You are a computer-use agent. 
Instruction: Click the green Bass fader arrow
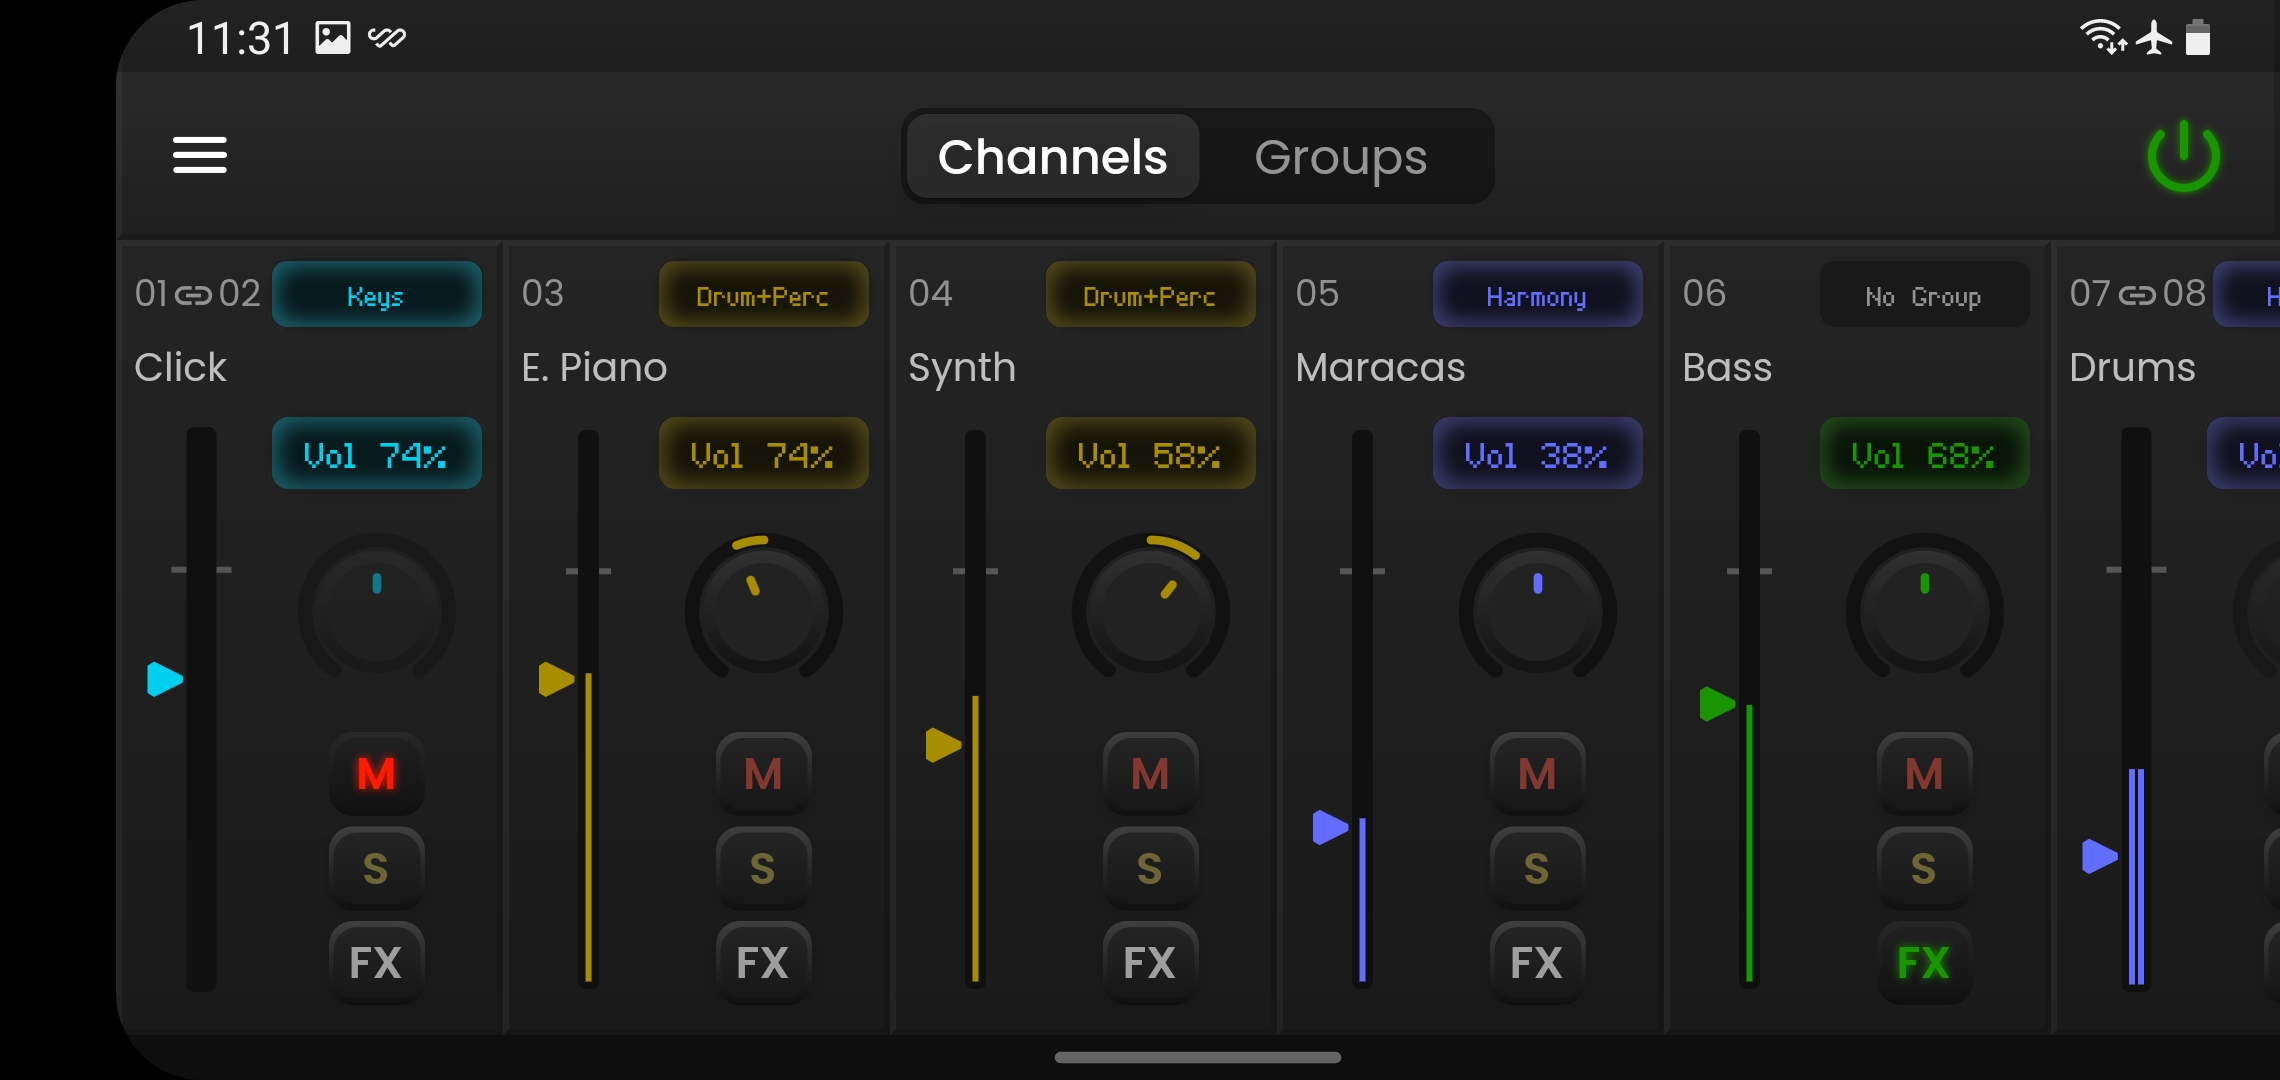click(x=1717, y=704)
